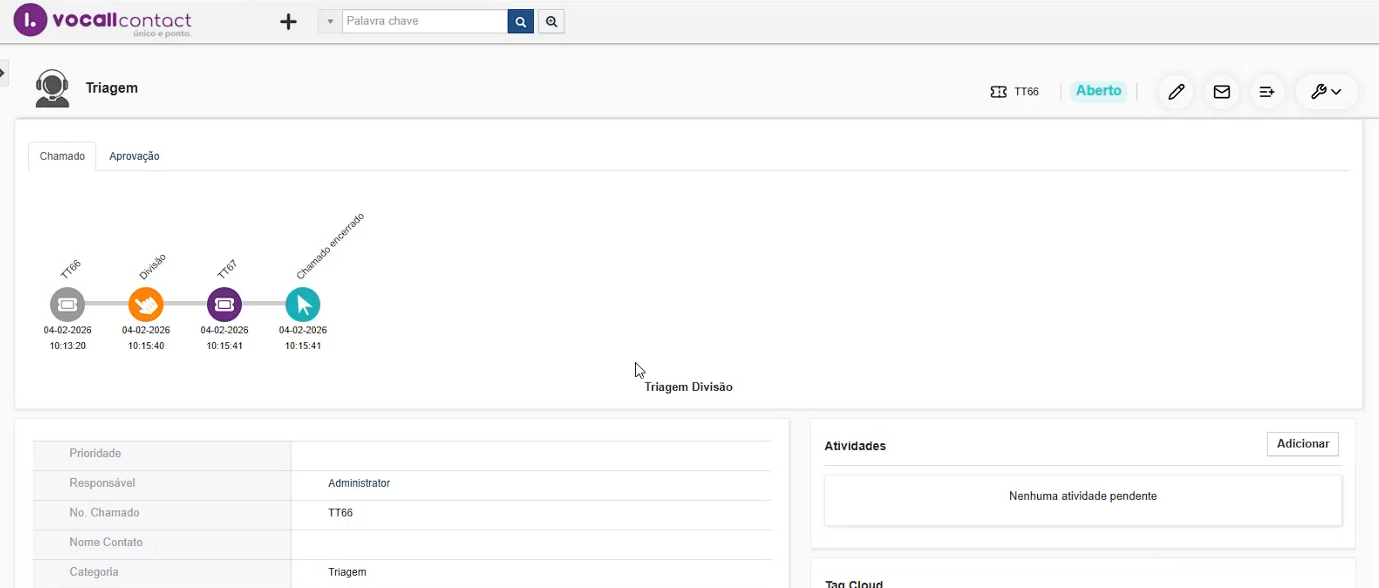
Task: Open the wrench tools dropdown
Action: [x=1326, y=92]
